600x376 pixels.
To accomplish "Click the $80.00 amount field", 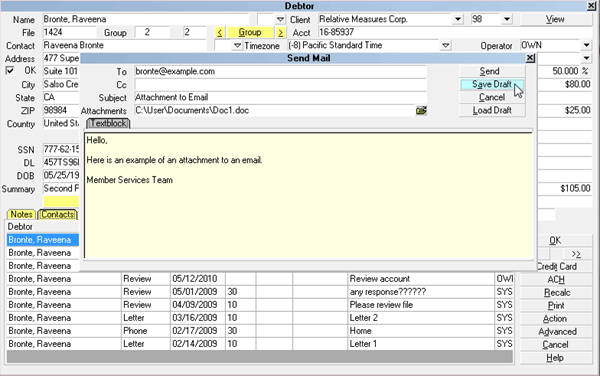I will coord(565,85).
